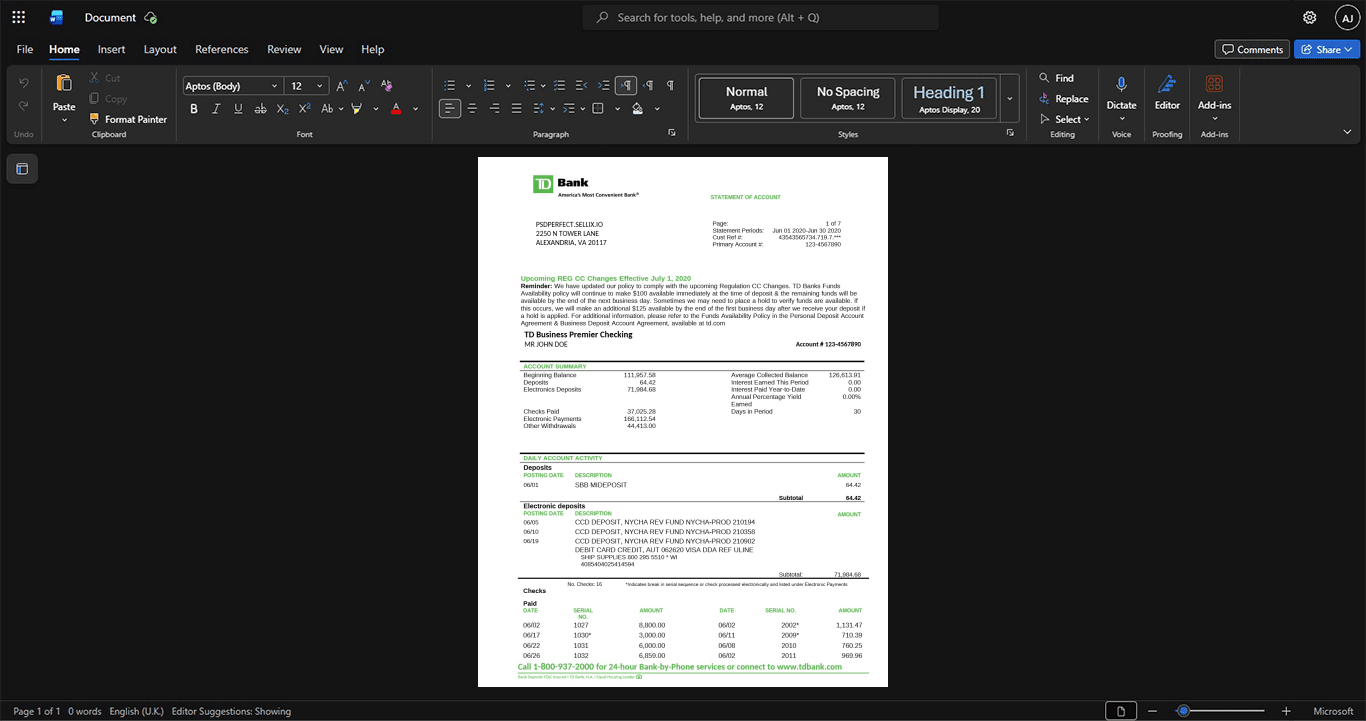Align paragraph to the right

(x=494, y=108)
